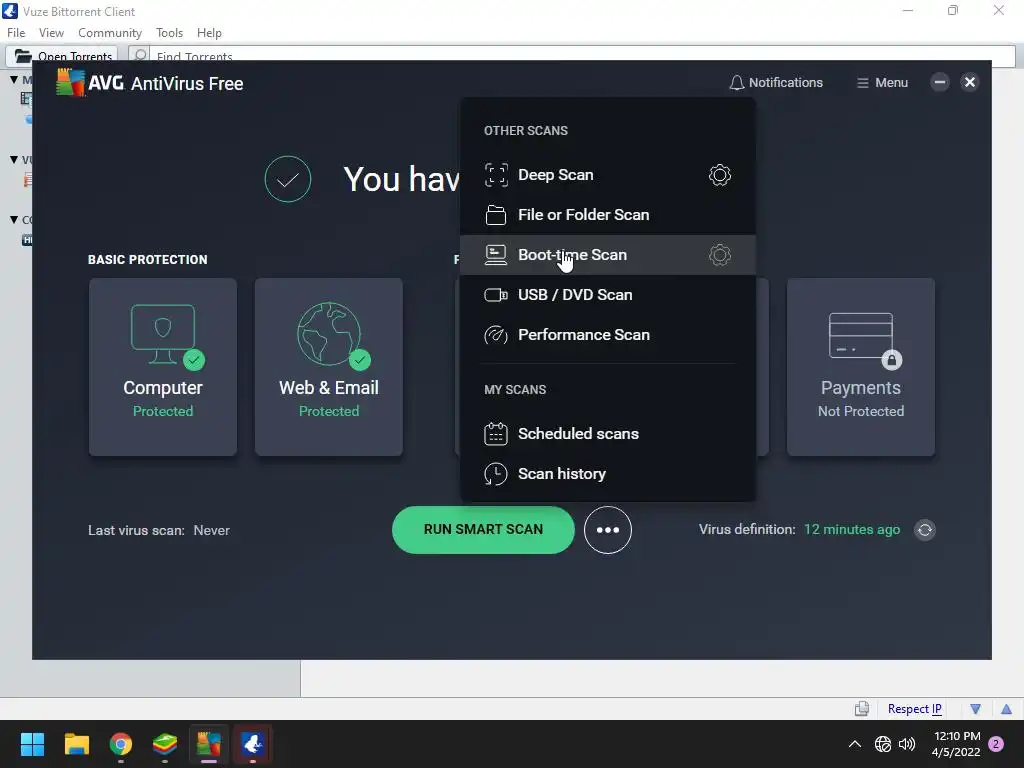
Task: Switch to AVG in the taskbar
Action: tap(209, 744)
